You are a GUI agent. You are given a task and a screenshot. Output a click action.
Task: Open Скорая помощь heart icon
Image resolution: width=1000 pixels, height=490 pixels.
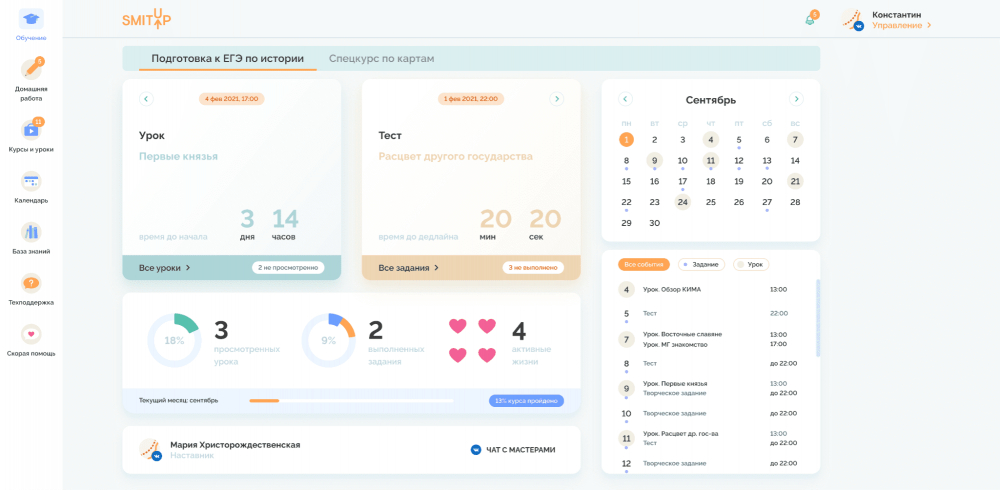[31, 334]
